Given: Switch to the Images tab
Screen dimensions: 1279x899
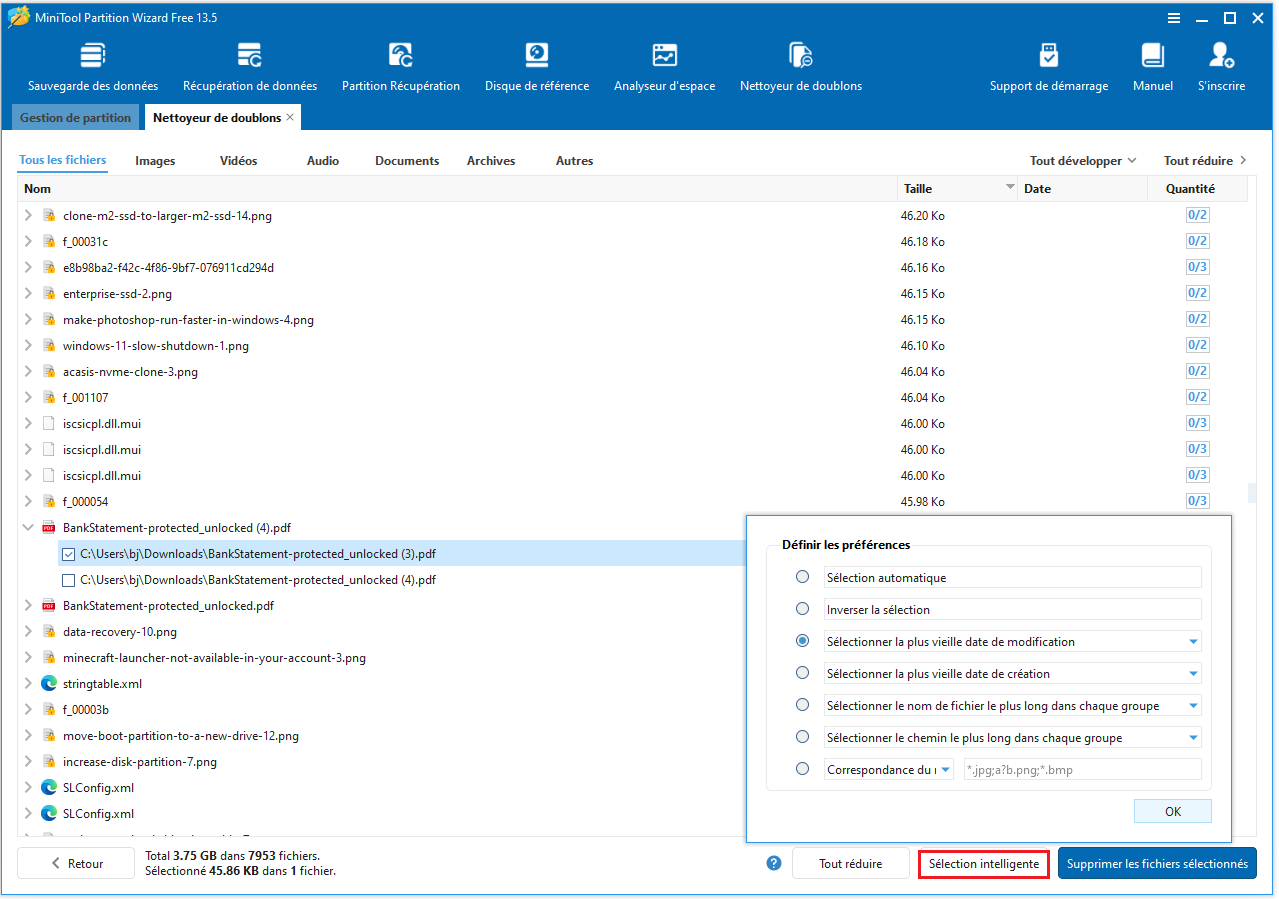Looking at the screenshot, I should (x=154, y=160).
